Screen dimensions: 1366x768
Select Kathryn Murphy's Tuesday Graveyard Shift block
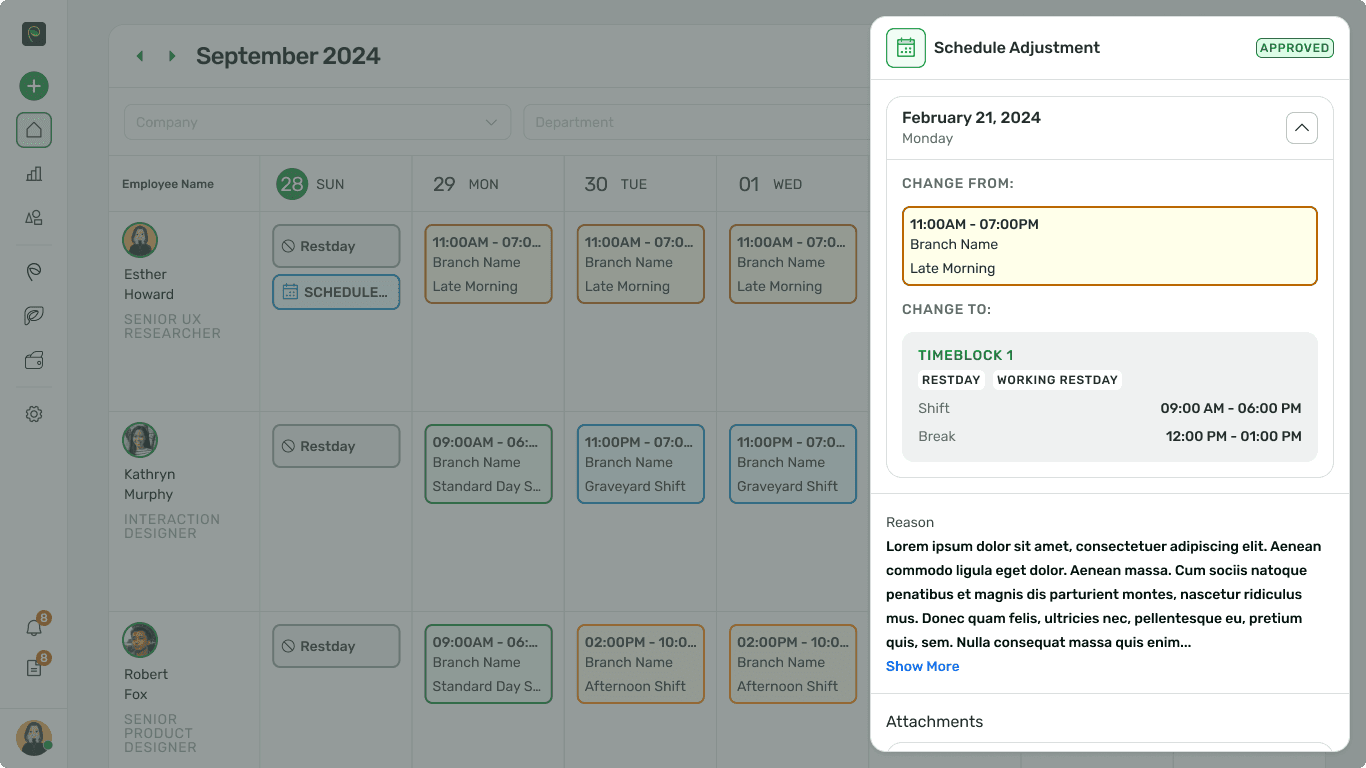[640, 464]
